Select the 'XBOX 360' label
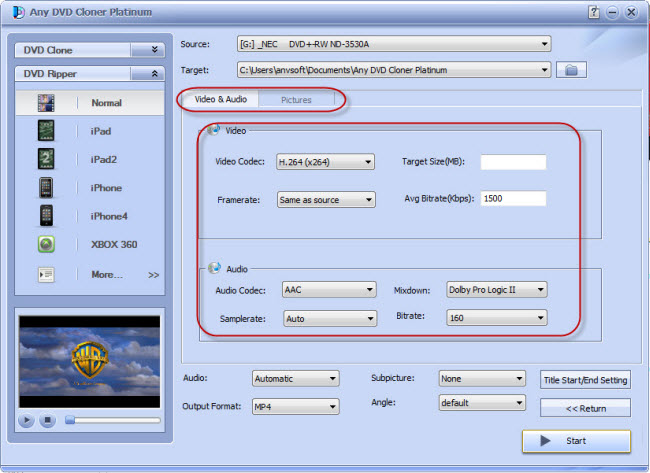Image resolution: width=650 pixels, height=473 pixels. pos(114,245)
